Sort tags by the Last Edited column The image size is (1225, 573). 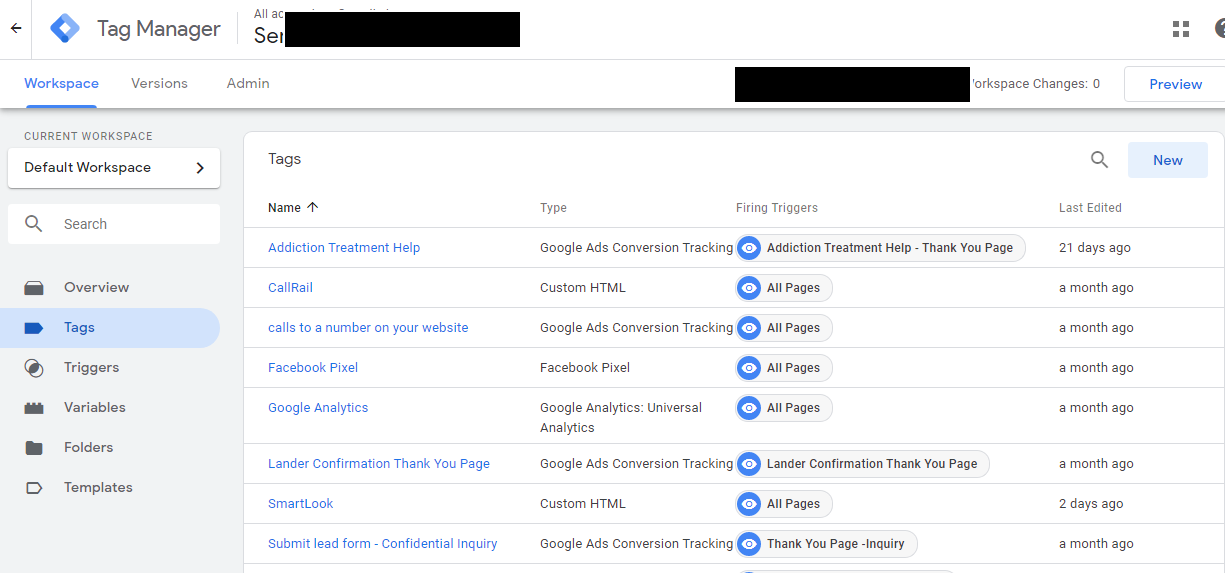point(1090,208)
